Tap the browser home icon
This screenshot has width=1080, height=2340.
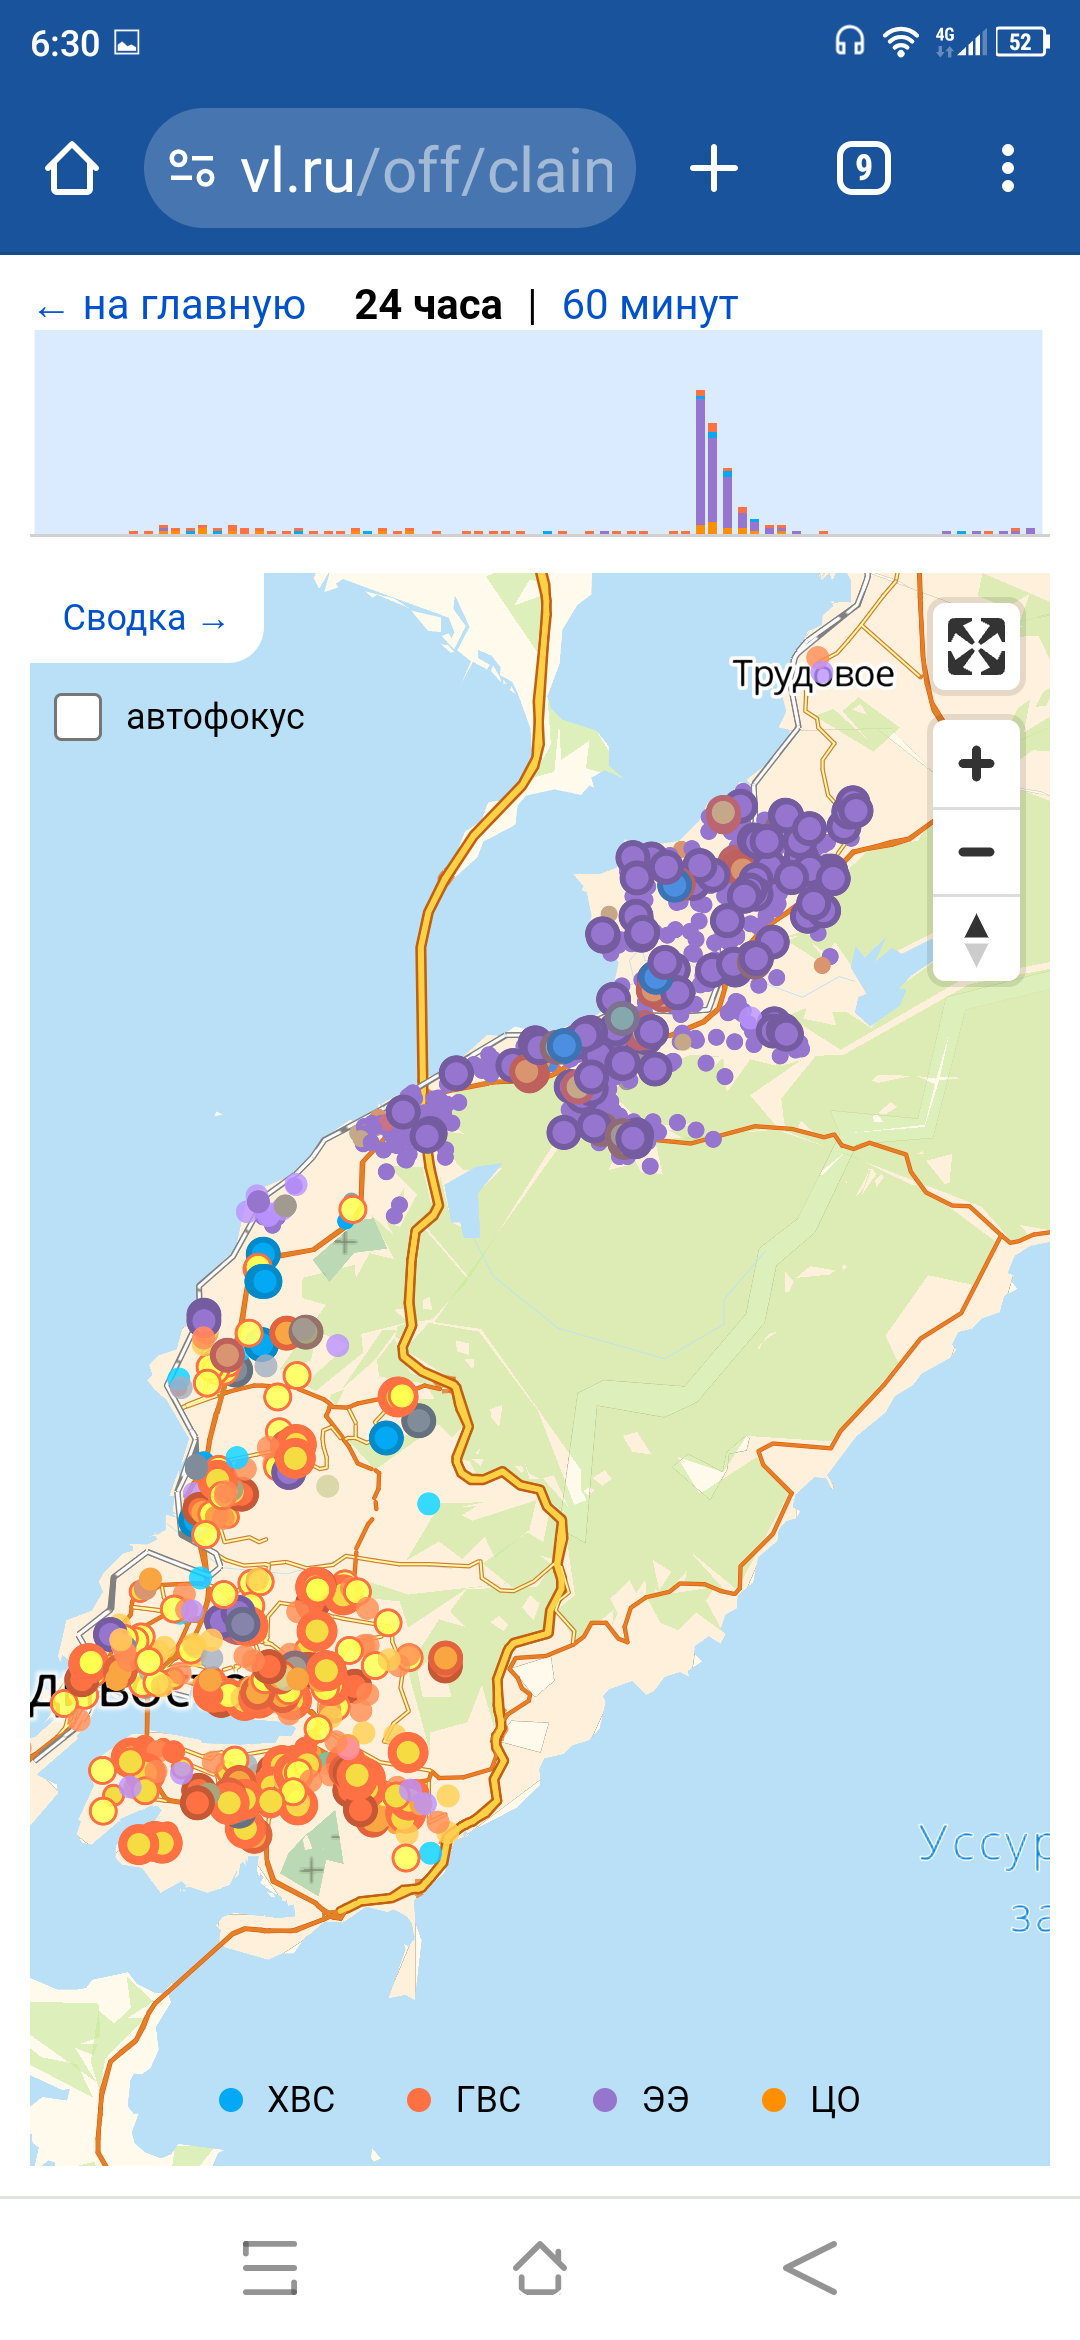72,168
